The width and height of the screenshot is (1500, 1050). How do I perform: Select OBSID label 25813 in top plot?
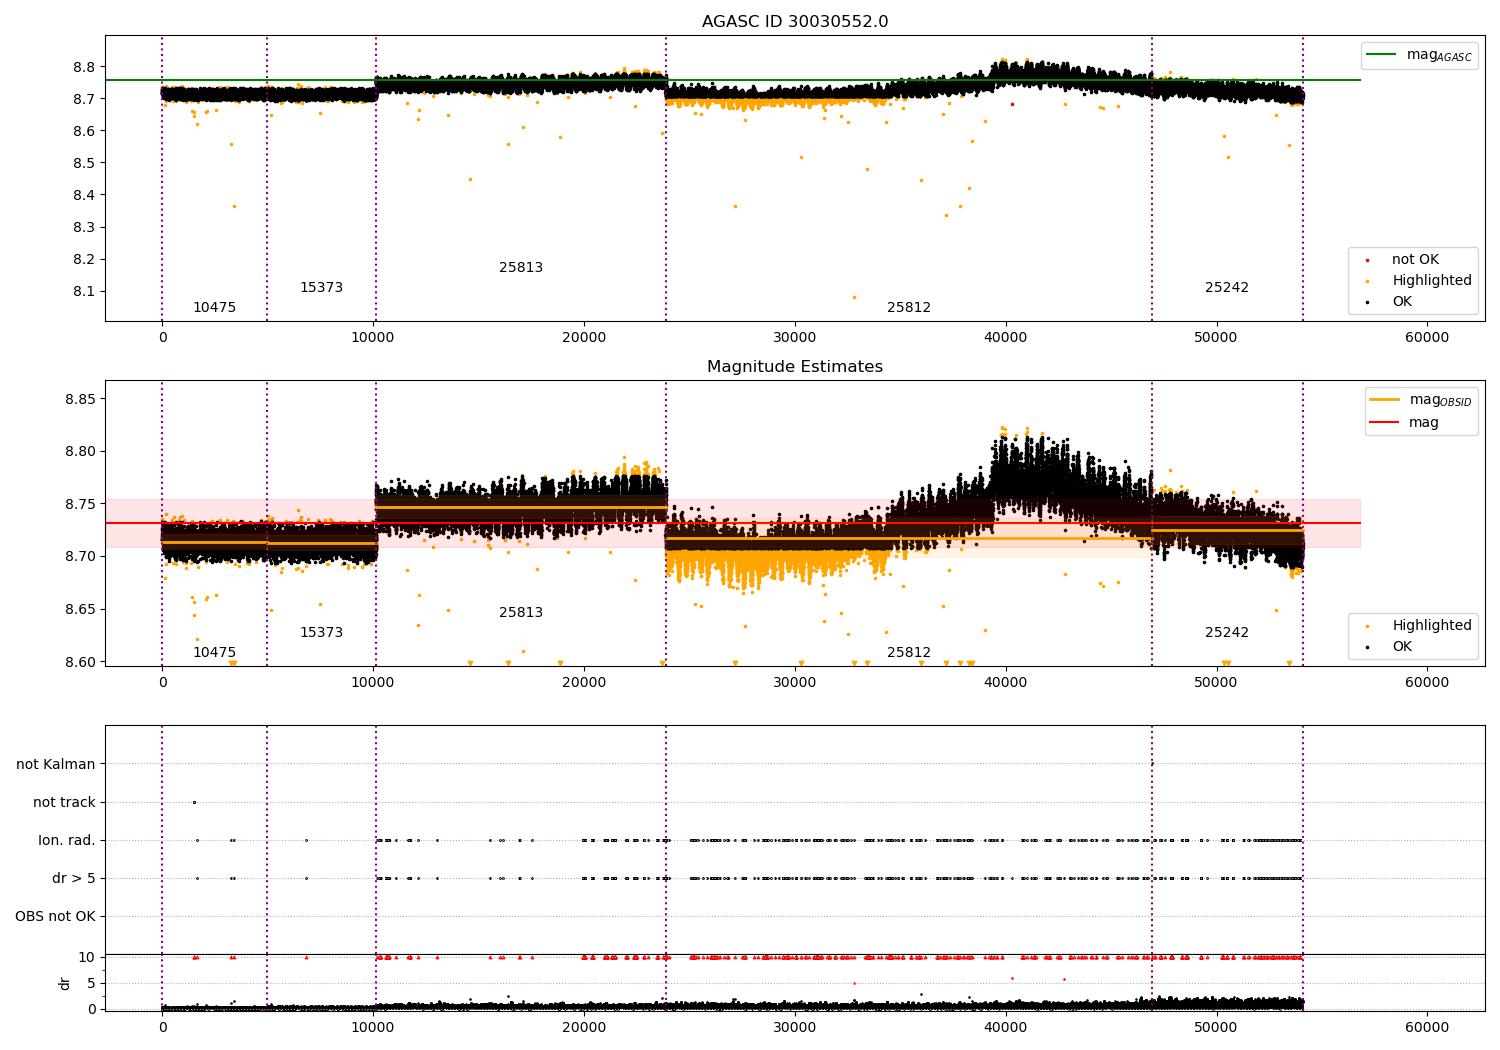coord(521,267)
